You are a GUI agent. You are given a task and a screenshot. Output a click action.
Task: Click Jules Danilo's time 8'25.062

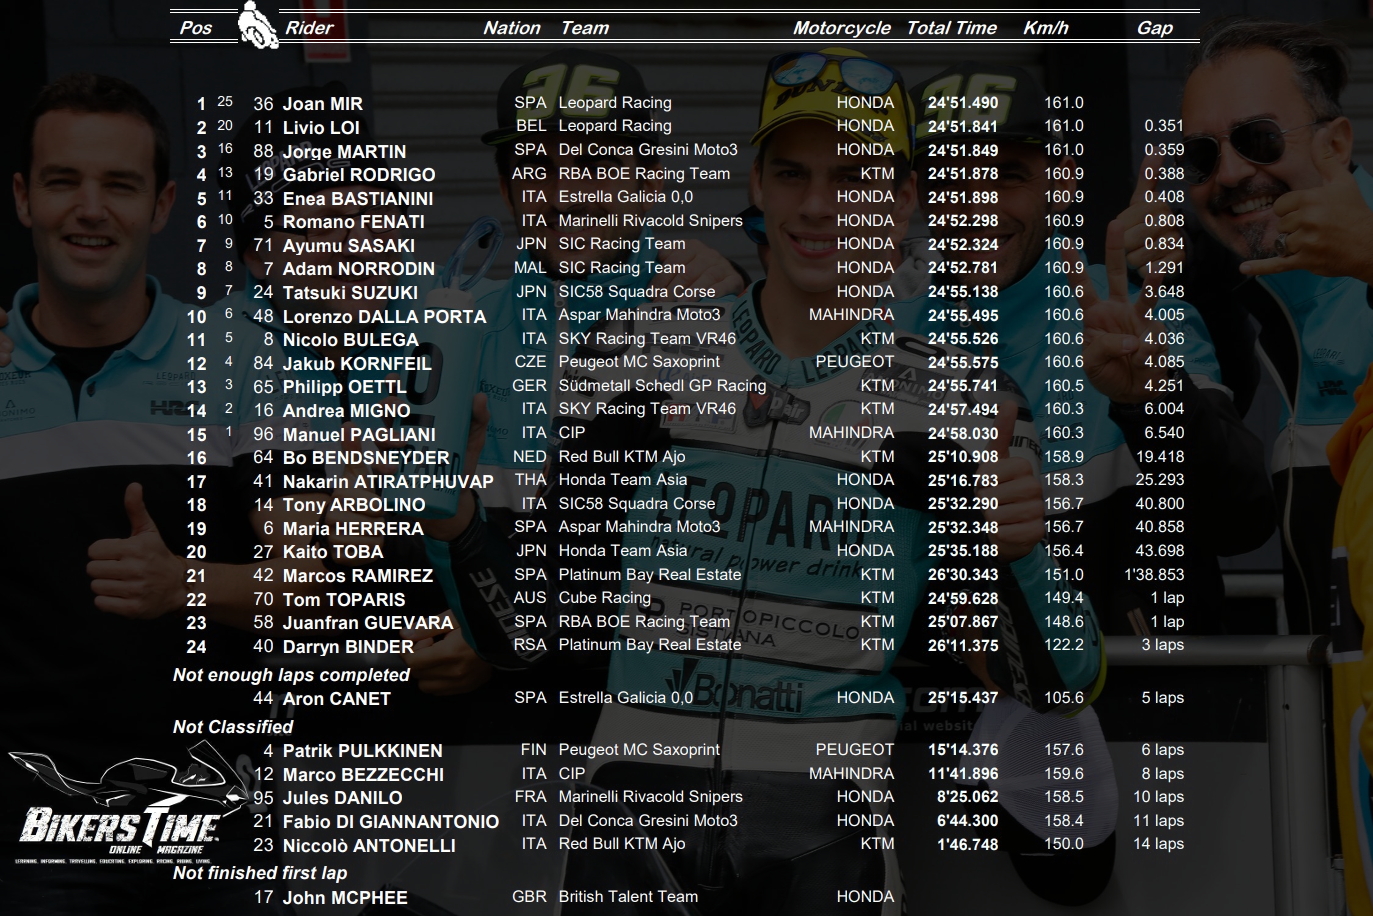[967, 797]
